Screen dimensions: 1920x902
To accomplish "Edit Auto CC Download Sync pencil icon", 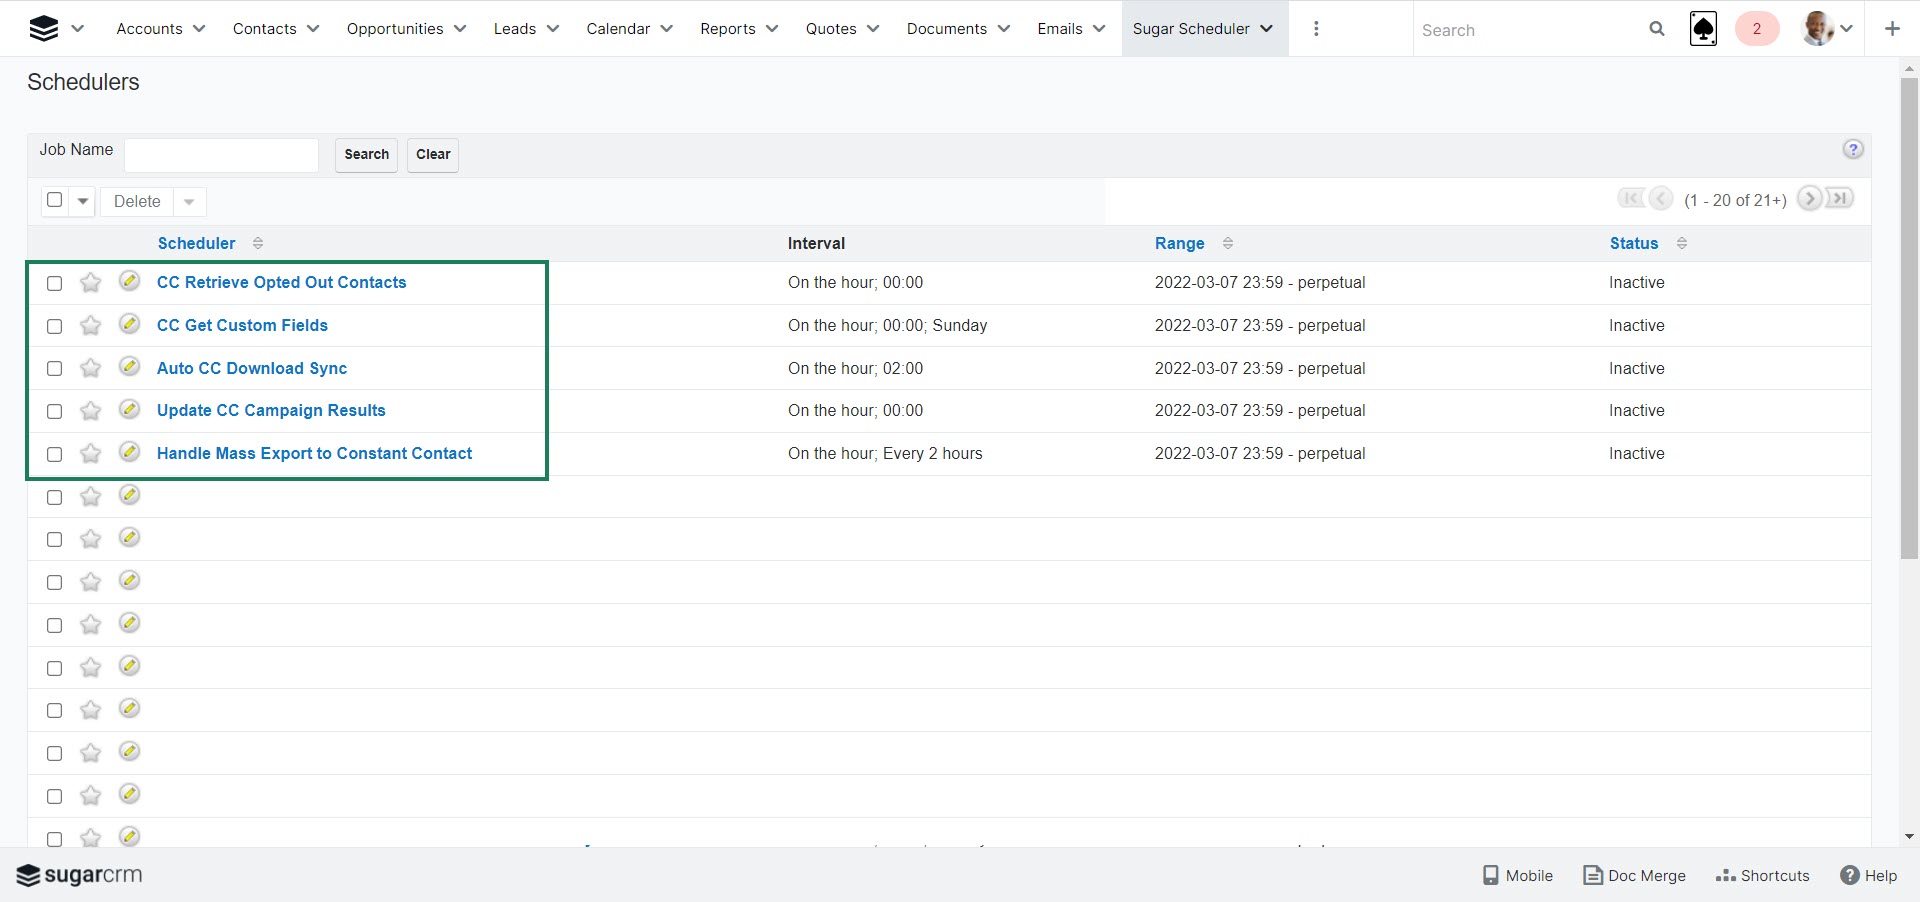I will pyautogui.click(x=129, y=367).
